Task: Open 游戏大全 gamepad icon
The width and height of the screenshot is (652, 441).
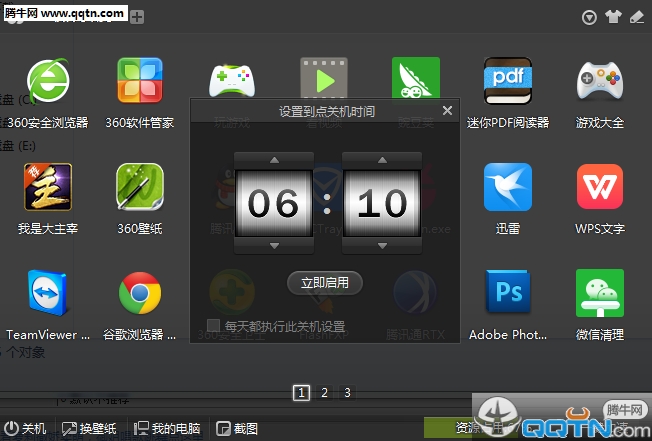Action: tap(600, 81)
